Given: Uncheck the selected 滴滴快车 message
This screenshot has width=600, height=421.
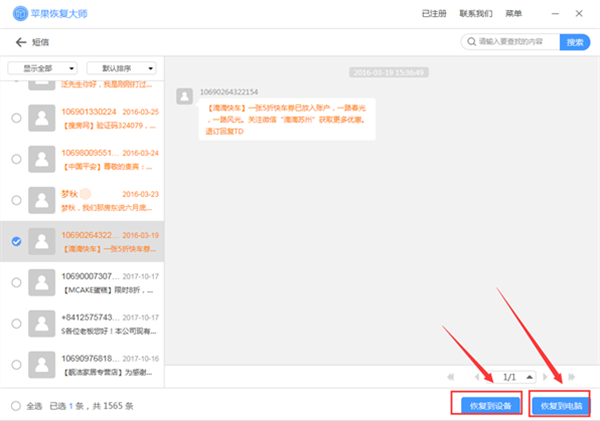Looking at the screenshot, I should pos(16,242).
